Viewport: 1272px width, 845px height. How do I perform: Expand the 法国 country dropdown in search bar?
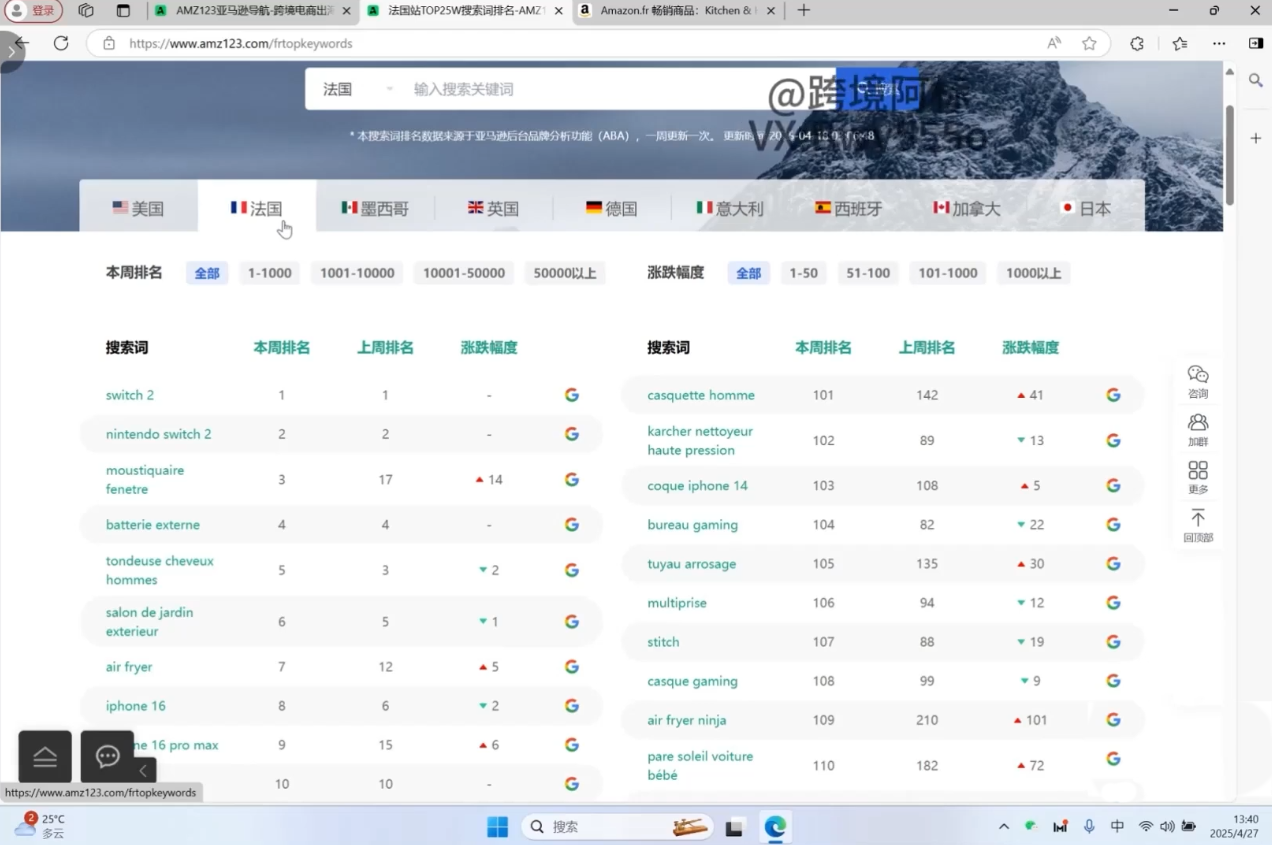[358, 89]
